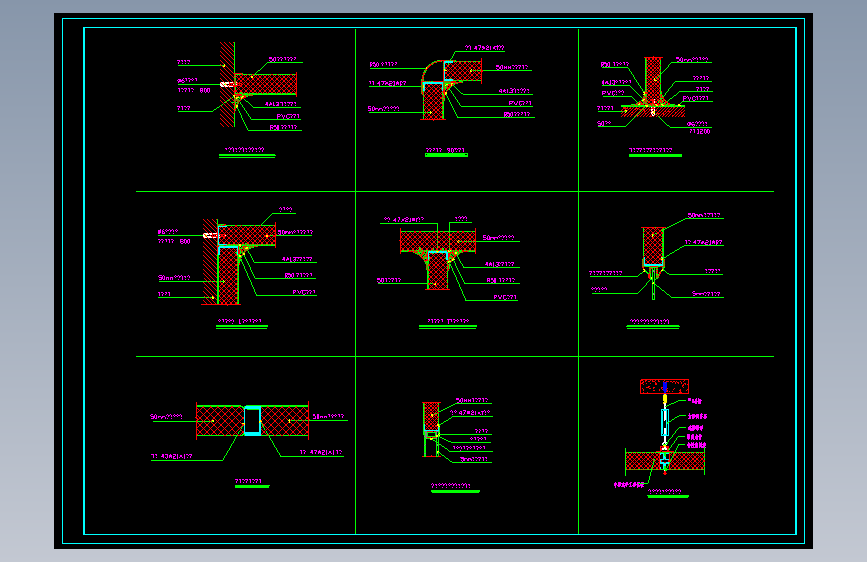
Task: Click the ceiling hanger rod detail drawing
Action: tap(665, 427)
